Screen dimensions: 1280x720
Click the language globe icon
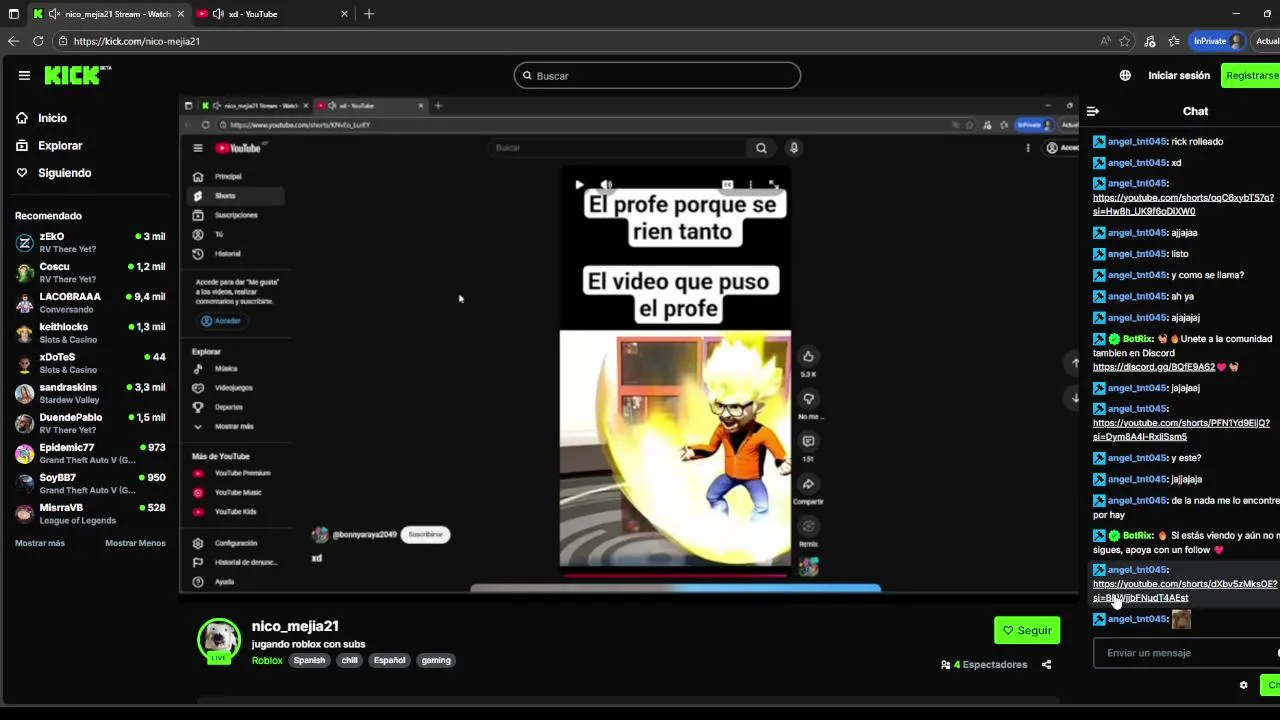1125,75
